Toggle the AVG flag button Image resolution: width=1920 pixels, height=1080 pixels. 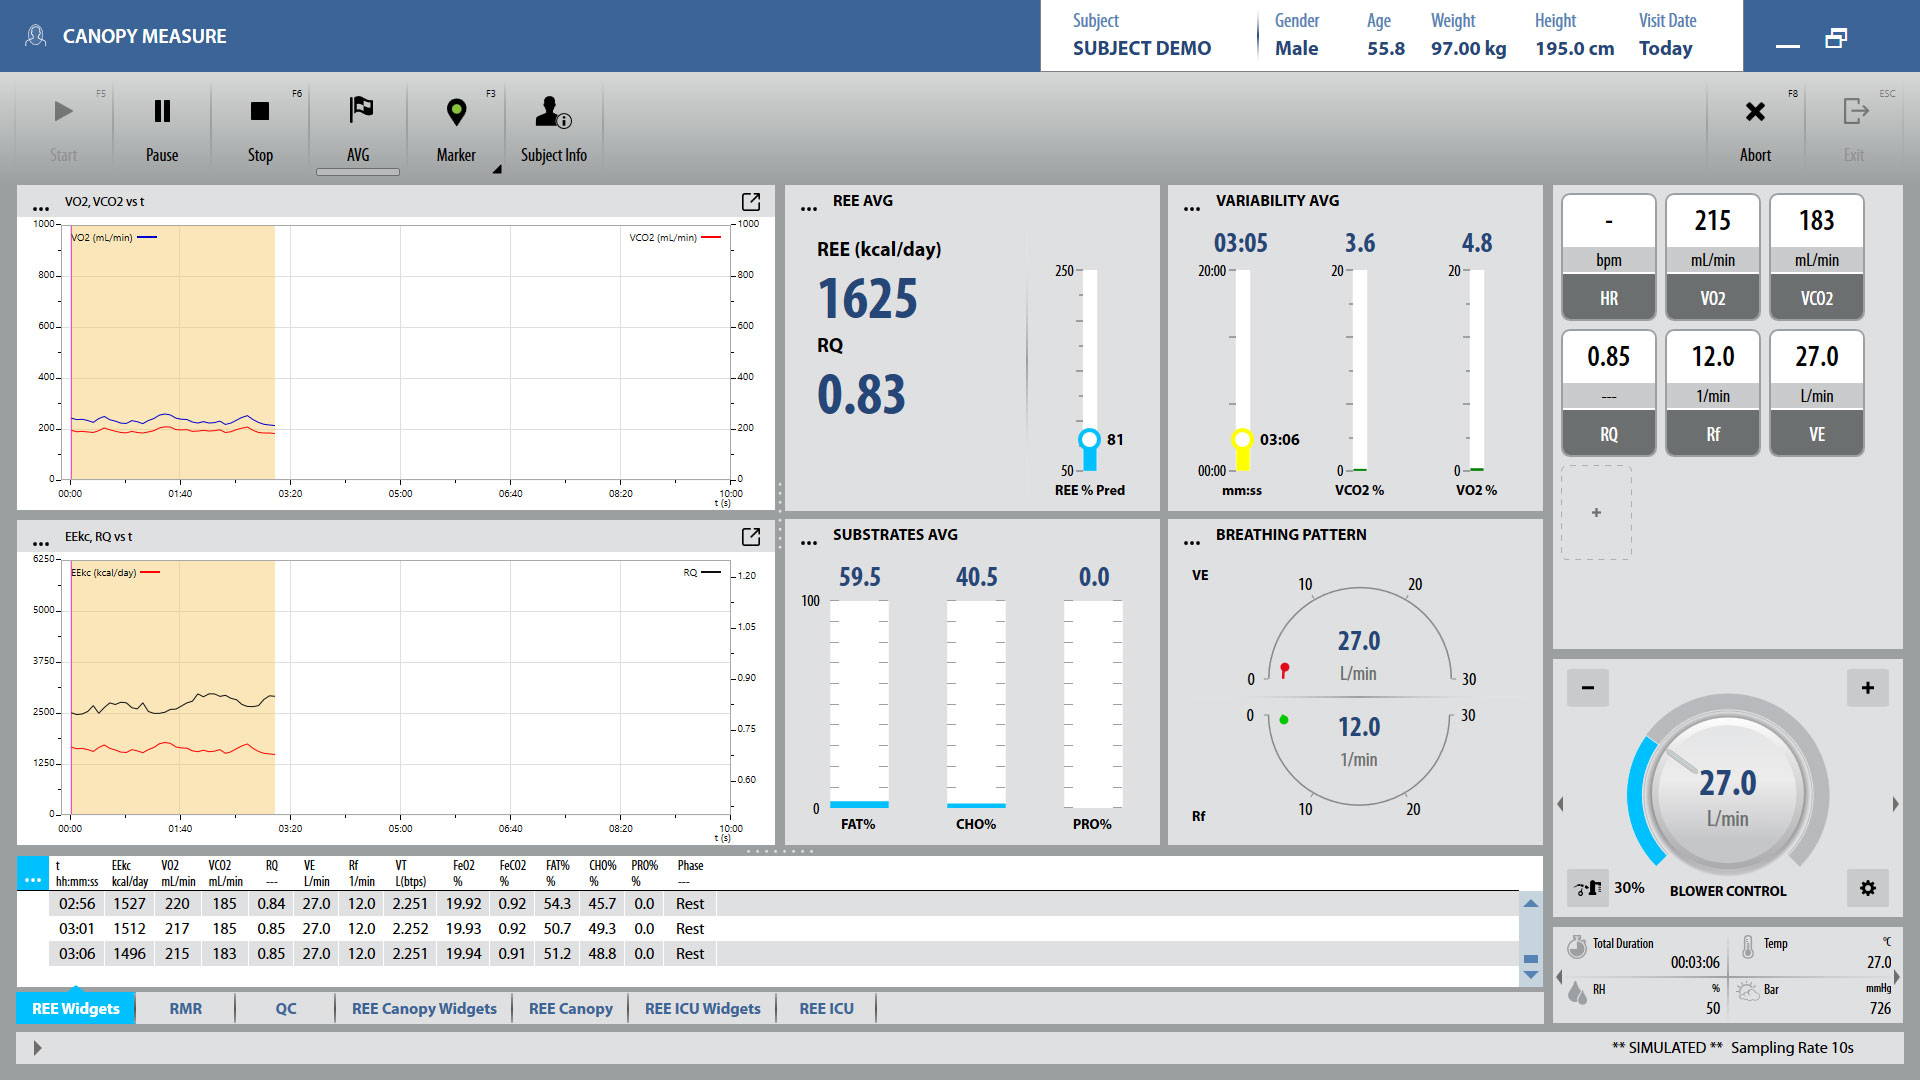click(x=358, y=127)
